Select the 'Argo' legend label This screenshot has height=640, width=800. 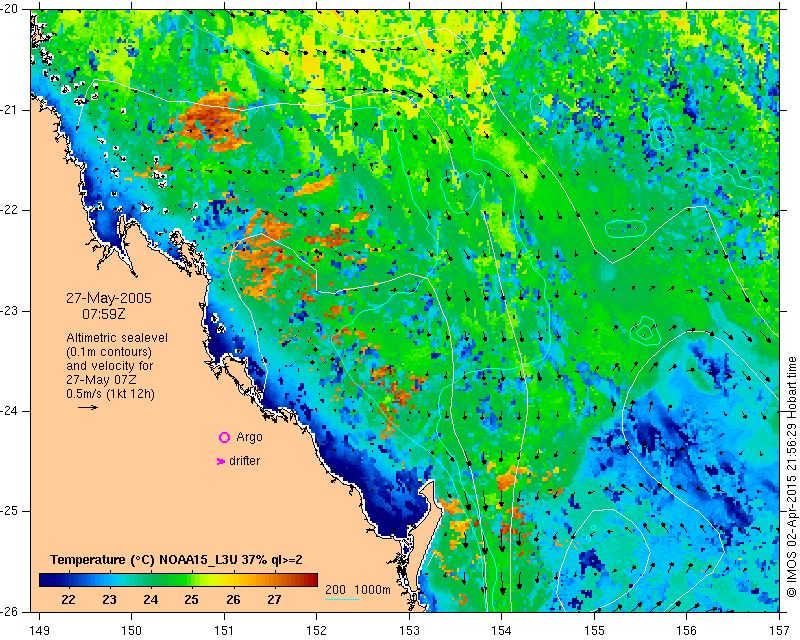click(x=249, y=437)
